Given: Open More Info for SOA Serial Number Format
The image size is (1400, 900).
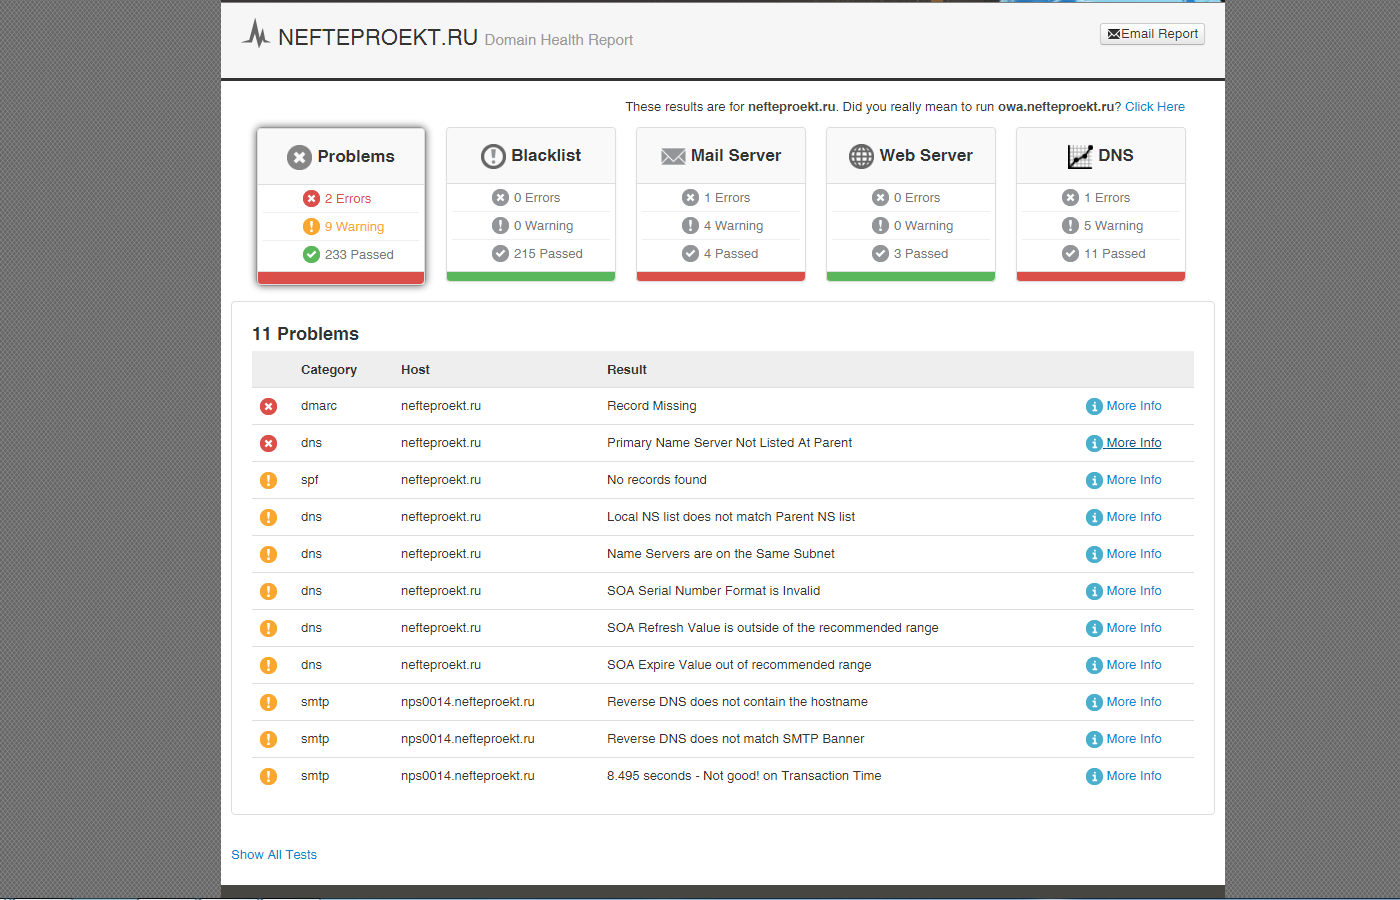Looking at the screenshot, I should coord(1133,591).
